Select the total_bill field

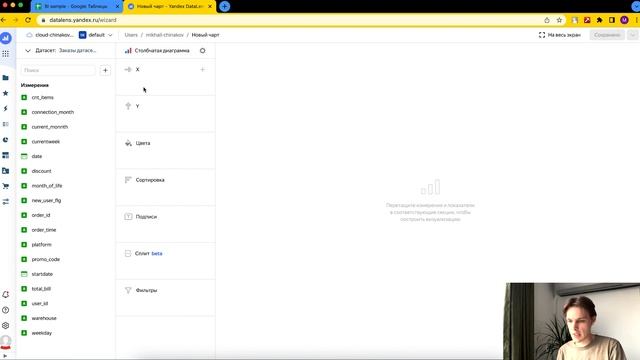point(41,289)
